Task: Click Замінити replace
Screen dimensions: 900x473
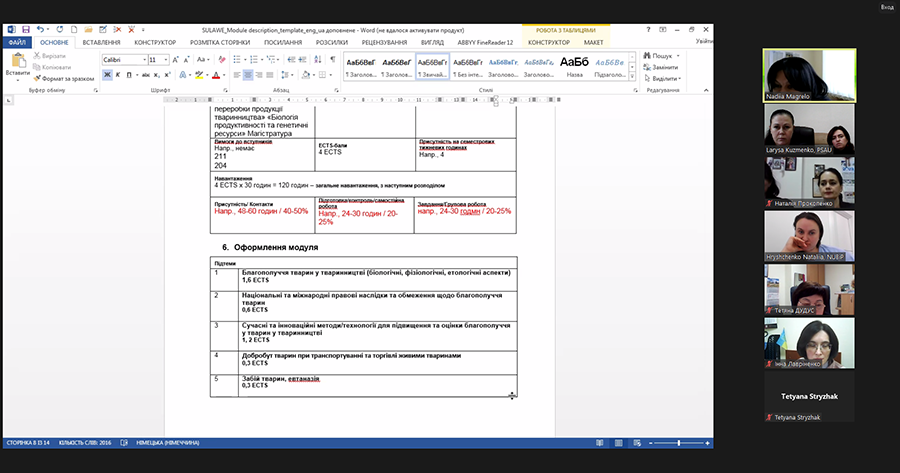Action: 661,67
